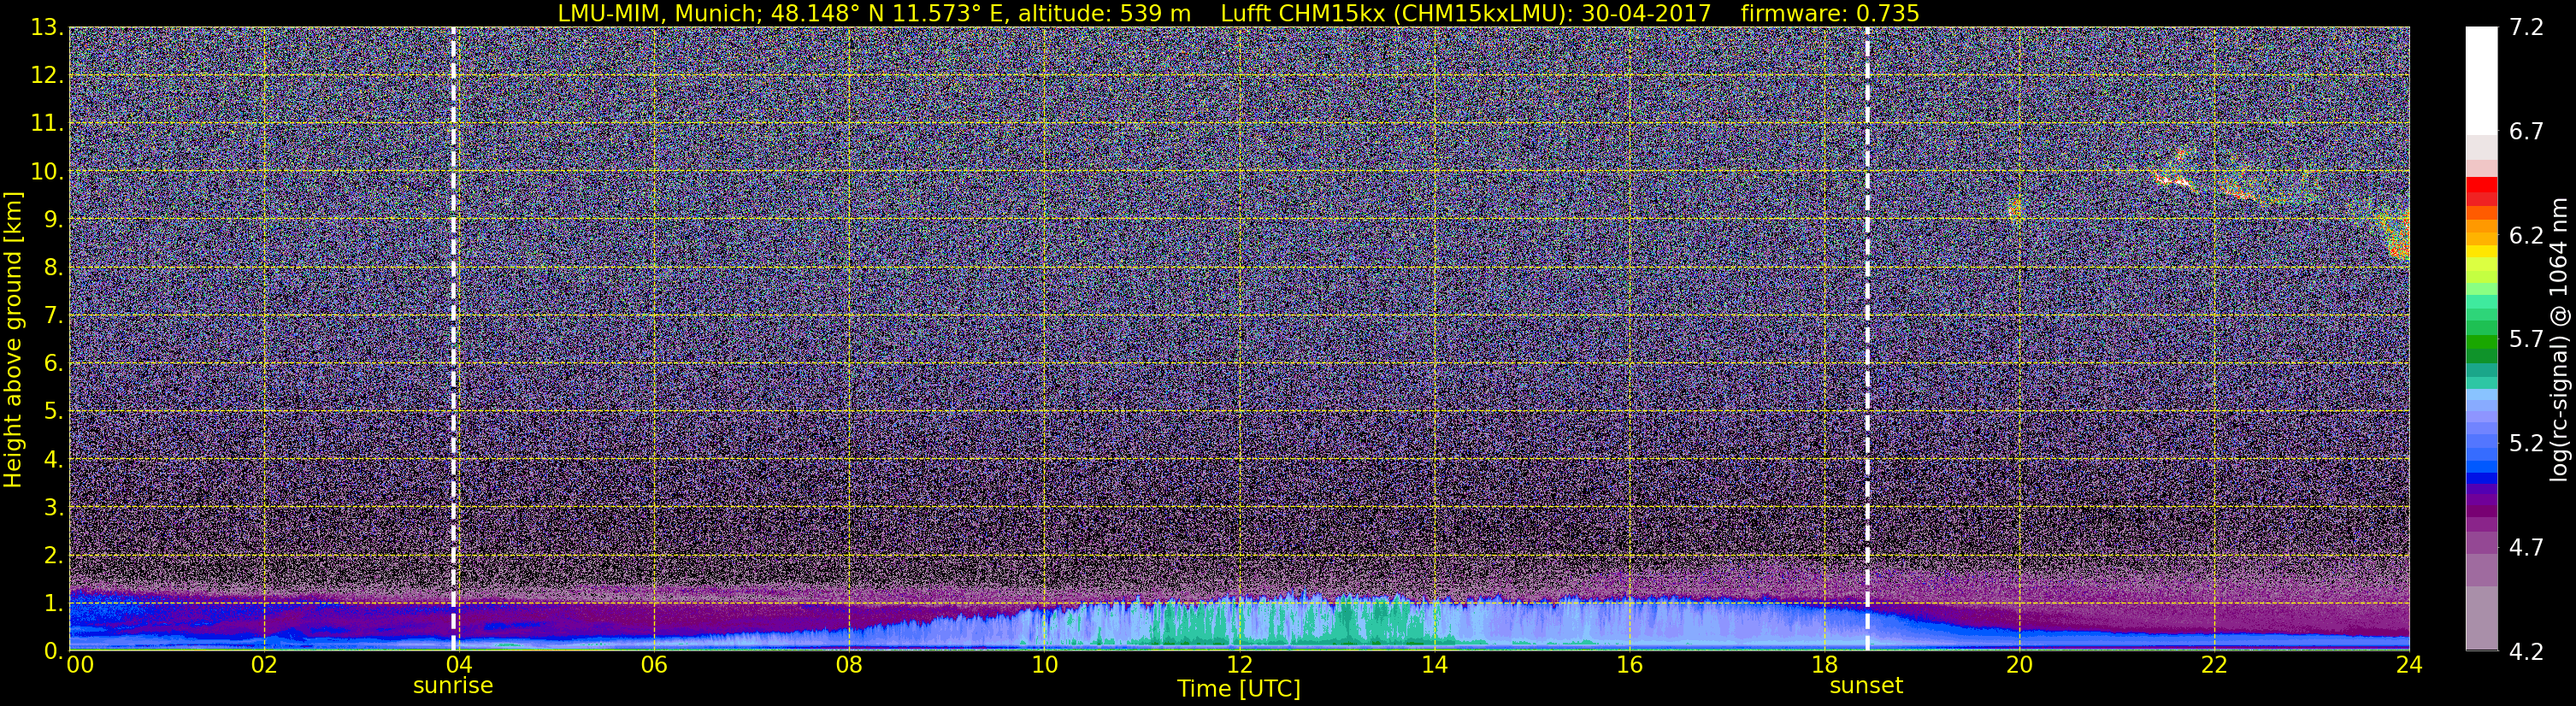
Task: Click the time axis tick label '00'
Action: coord(80,665)
